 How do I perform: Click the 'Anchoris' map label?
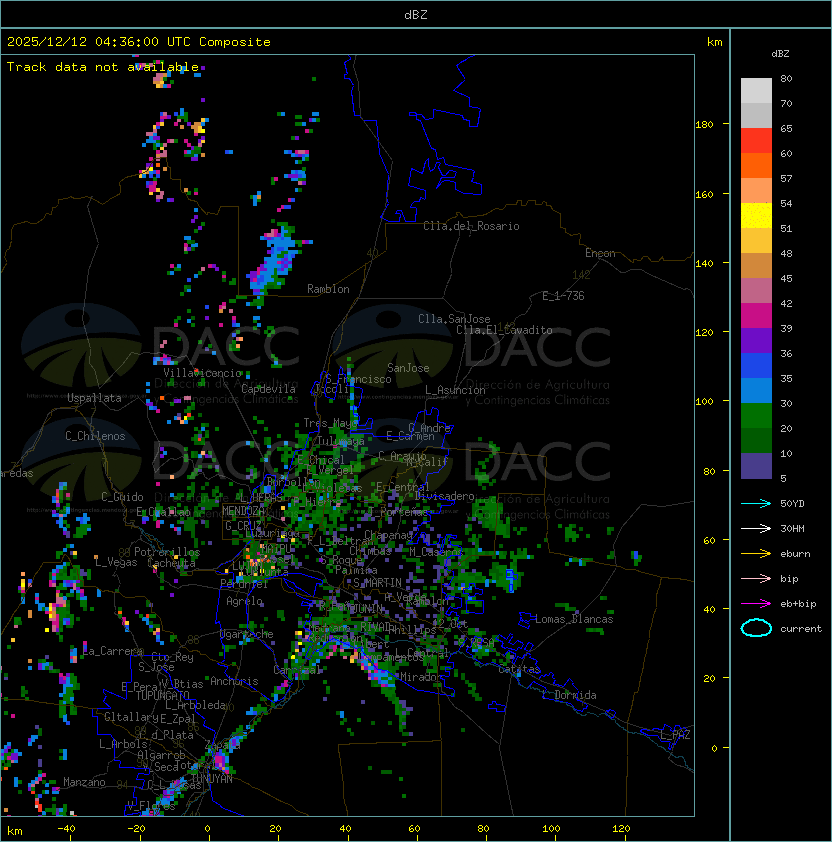click(234, 681)
